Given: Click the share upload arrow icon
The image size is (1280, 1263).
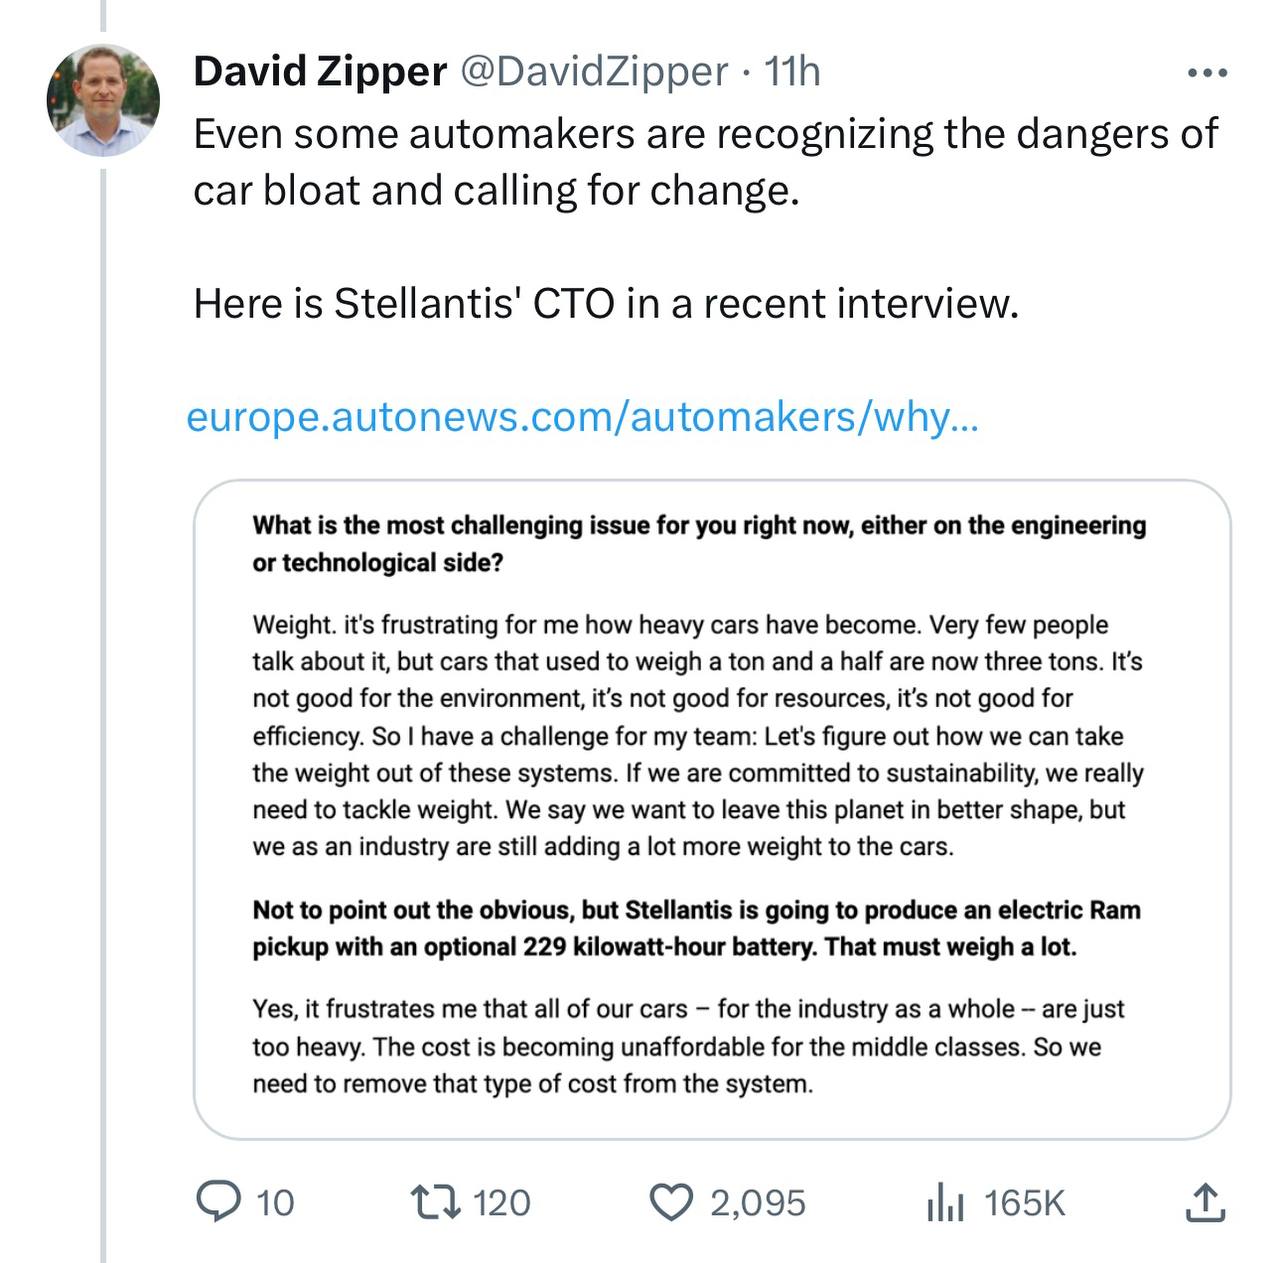Looking at the screenshot, I should click(x=1204, y=1202).
